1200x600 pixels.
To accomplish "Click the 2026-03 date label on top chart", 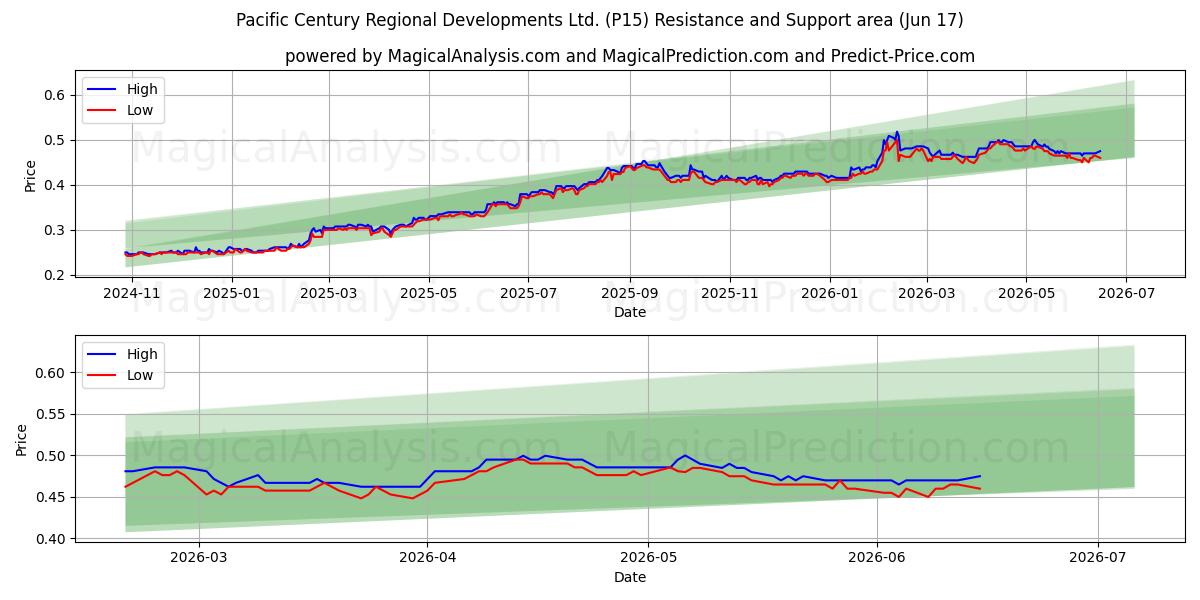I will point(927,293).
